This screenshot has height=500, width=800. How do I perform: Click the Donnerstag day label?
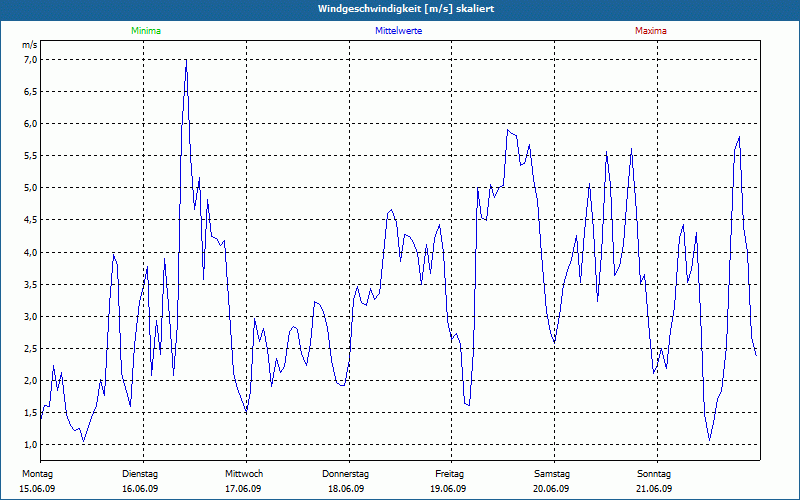345,474
